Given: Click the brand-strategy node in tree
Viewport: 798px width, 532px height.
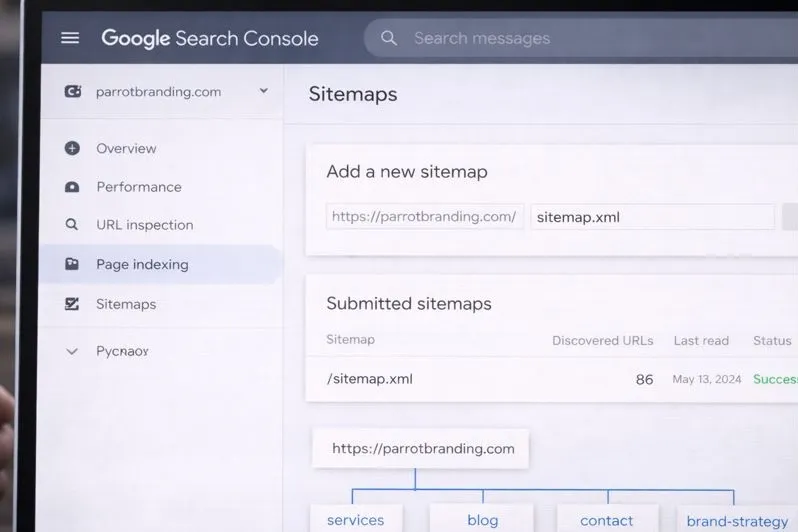Looking at the screenshot, I should click(x=737, y=520).
